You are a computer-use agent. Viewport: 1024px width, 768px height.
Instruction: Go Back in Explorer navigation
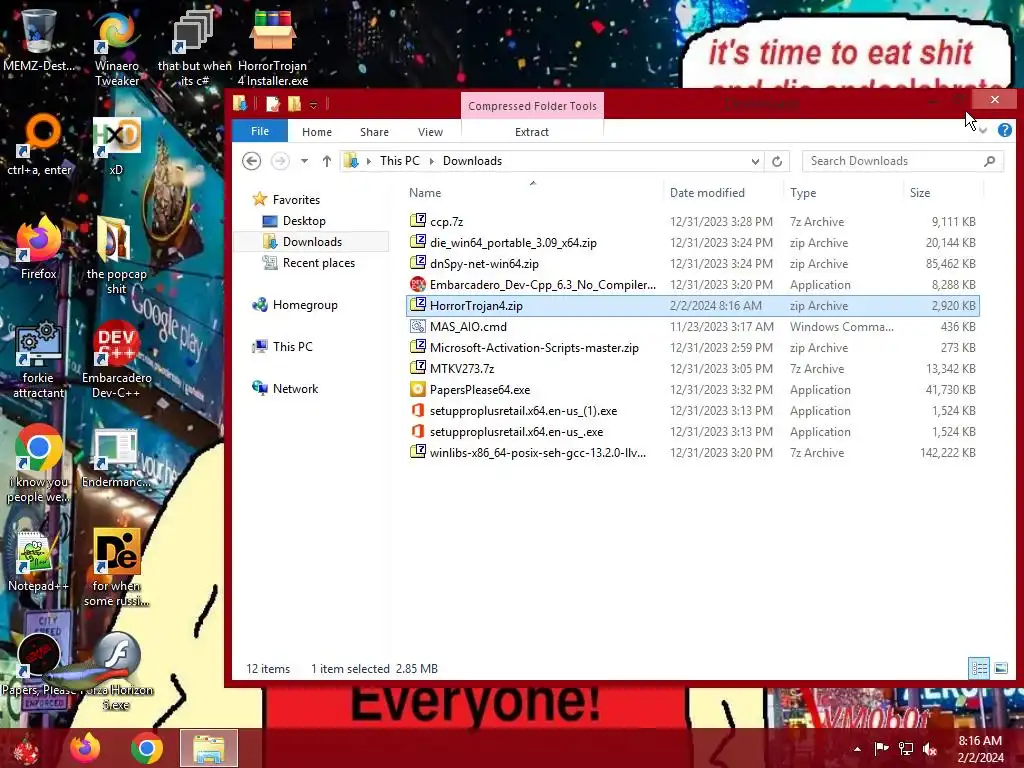pos(251,161)
